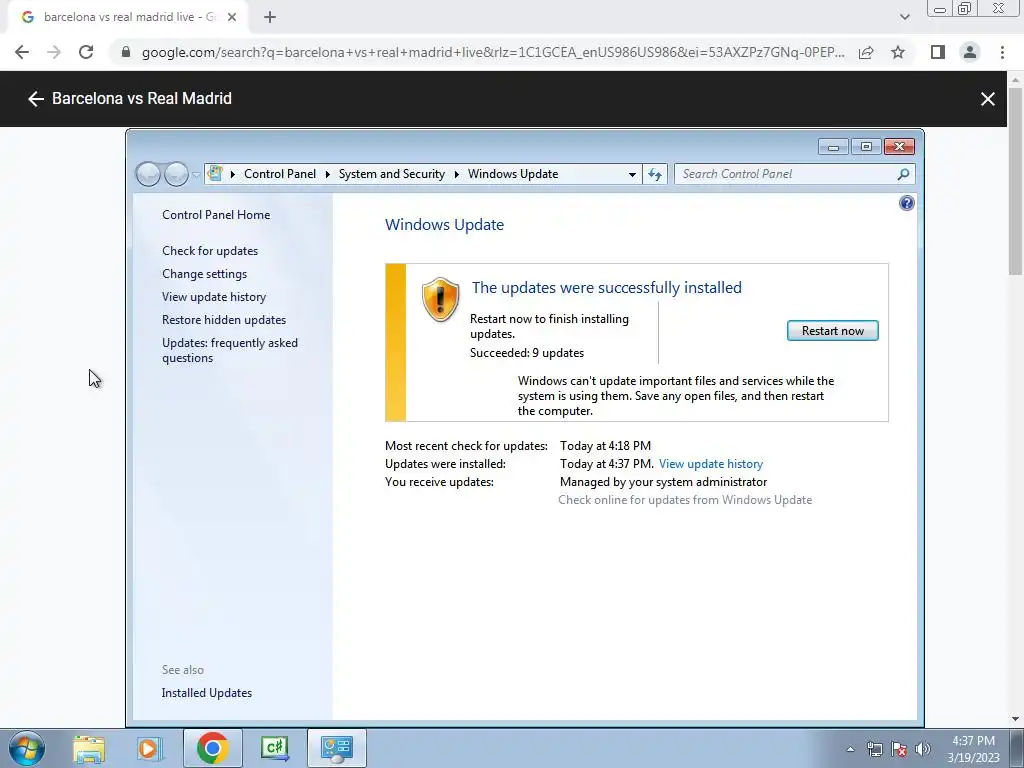1024x768 pixels.
Task: Click Windows Update help question mark icon
Action: pos(906,203)
